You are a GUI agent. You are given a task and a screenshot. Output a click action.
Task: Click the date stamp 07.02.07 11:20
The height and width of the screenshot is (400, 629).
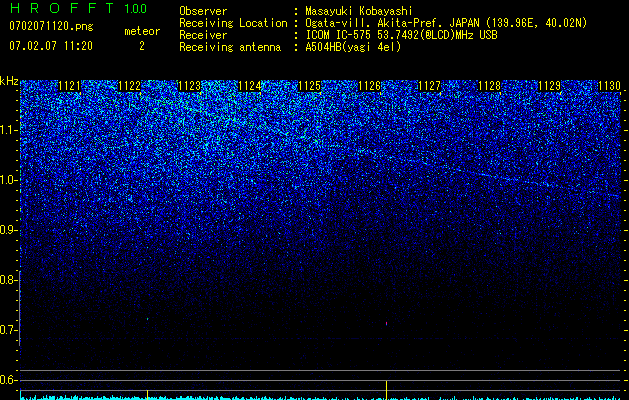pos(51,46)
